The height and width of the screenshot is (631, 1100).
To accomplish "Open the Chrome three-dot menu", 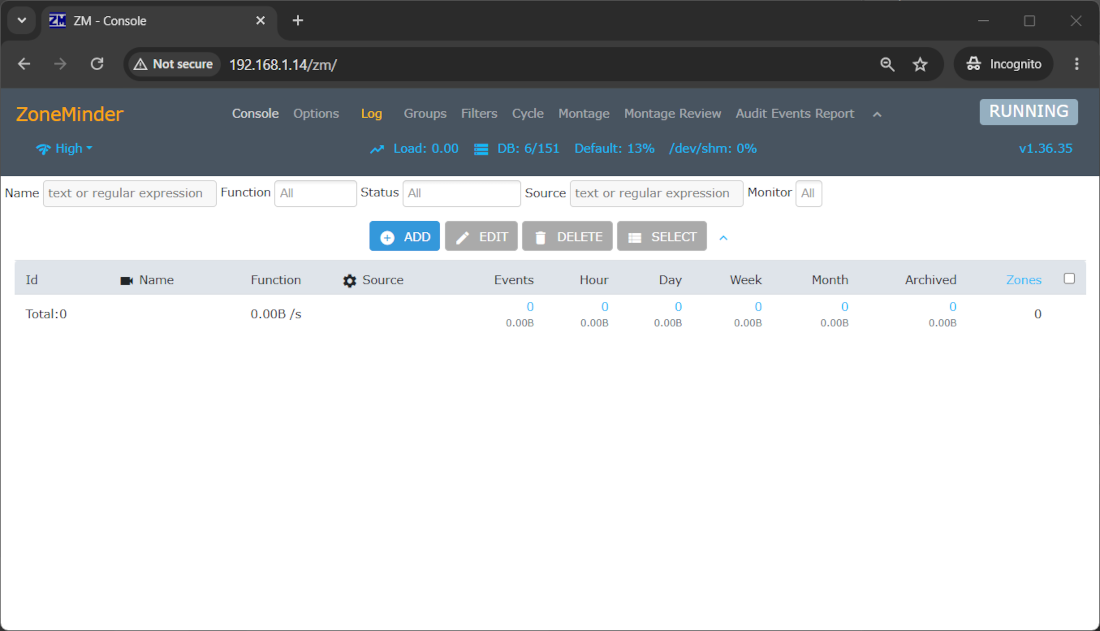I will 1077,64.
